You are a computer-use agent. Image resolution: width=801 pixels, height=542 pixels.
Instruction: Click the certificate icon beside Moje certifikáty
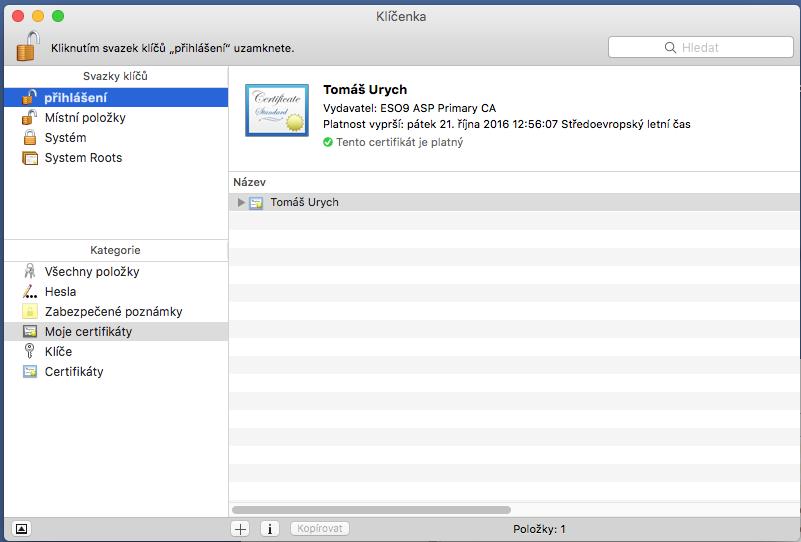click(30, 332)
